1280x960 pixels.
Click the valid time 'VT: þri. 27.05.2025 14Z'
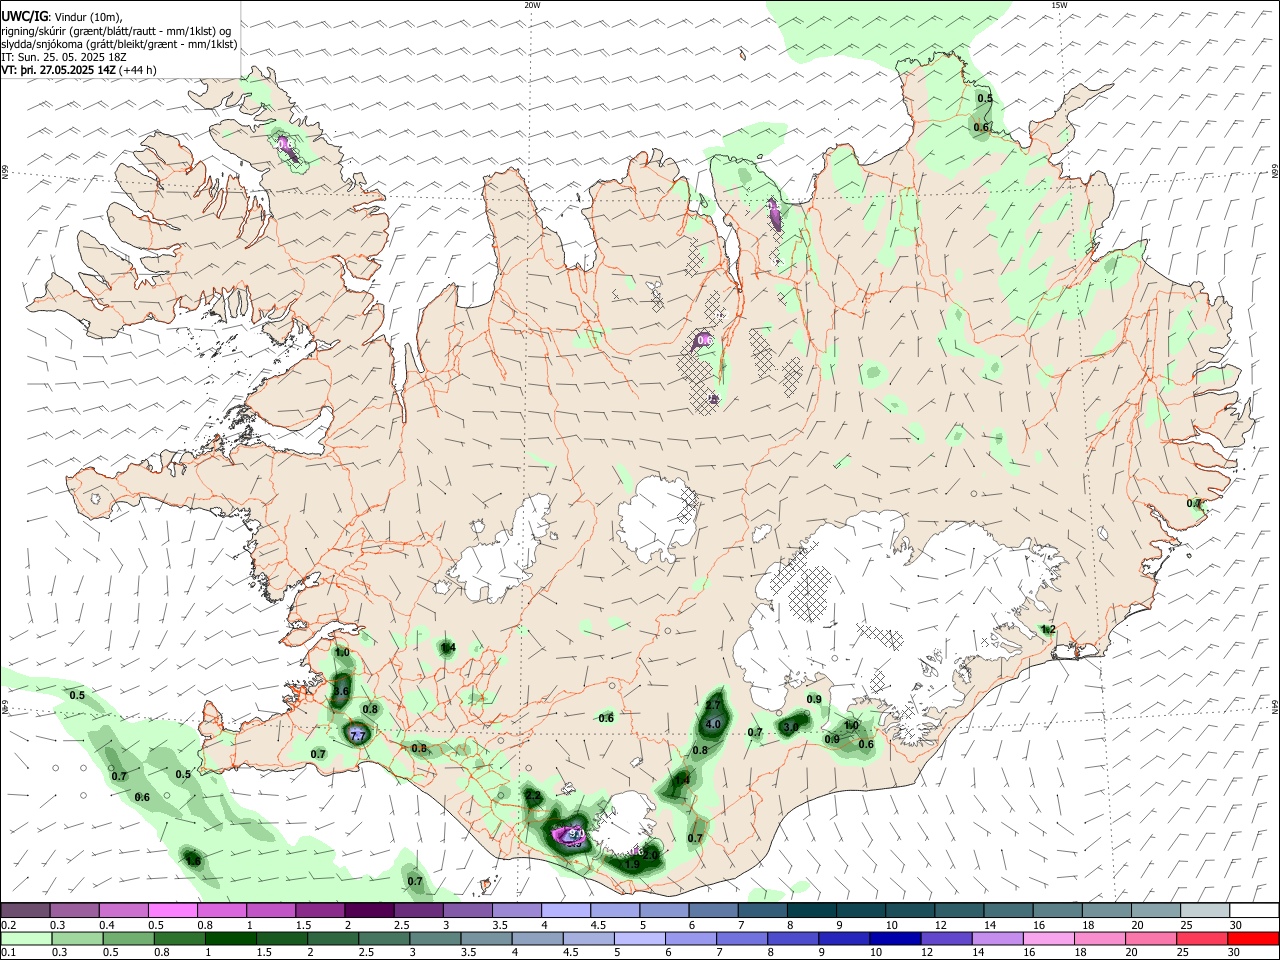pos(59,70)
